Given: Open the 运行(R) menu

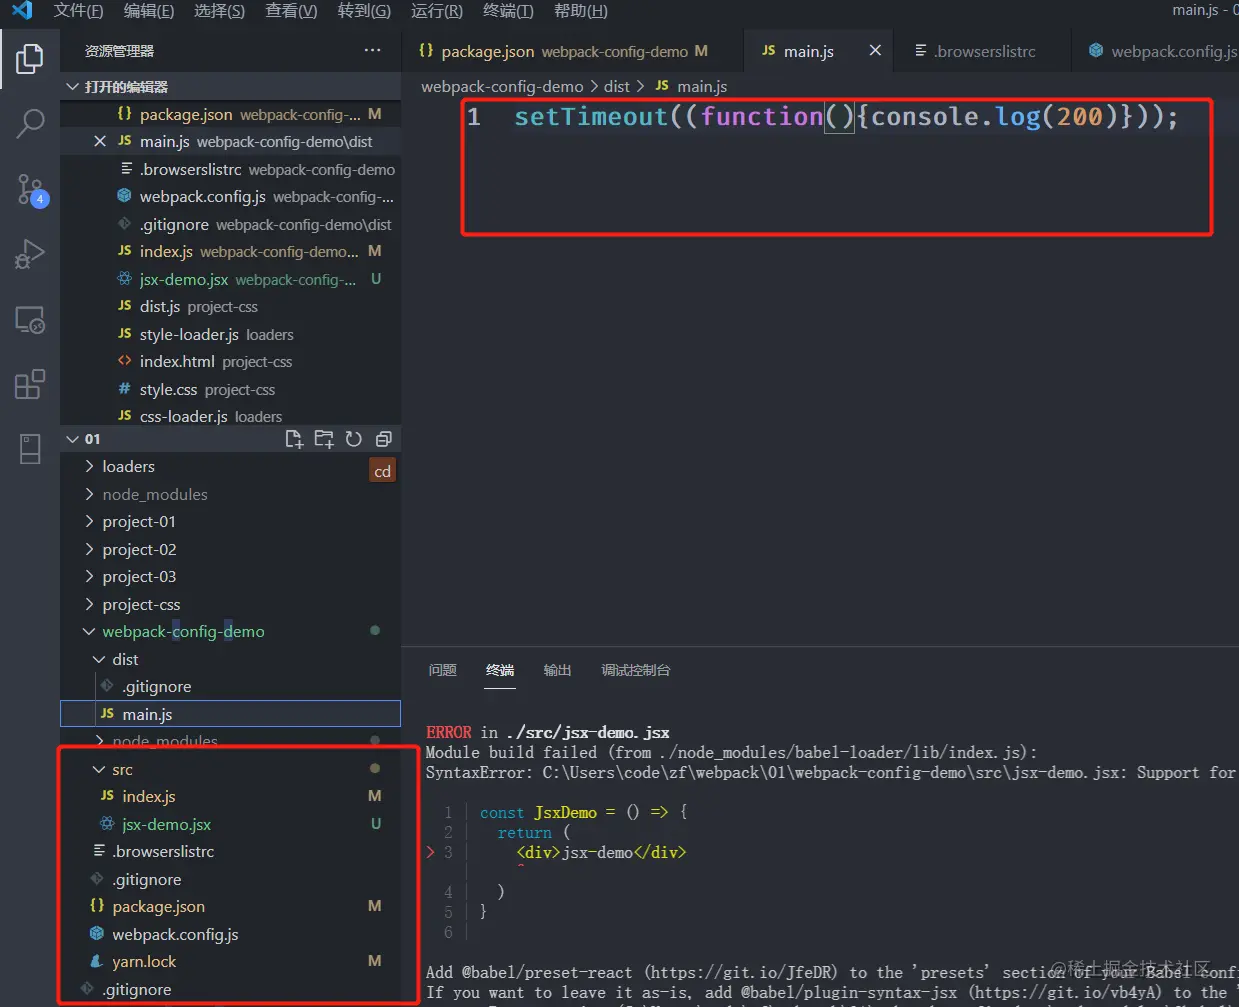Looking at the screenshot, I should click(x=437, y=10).
